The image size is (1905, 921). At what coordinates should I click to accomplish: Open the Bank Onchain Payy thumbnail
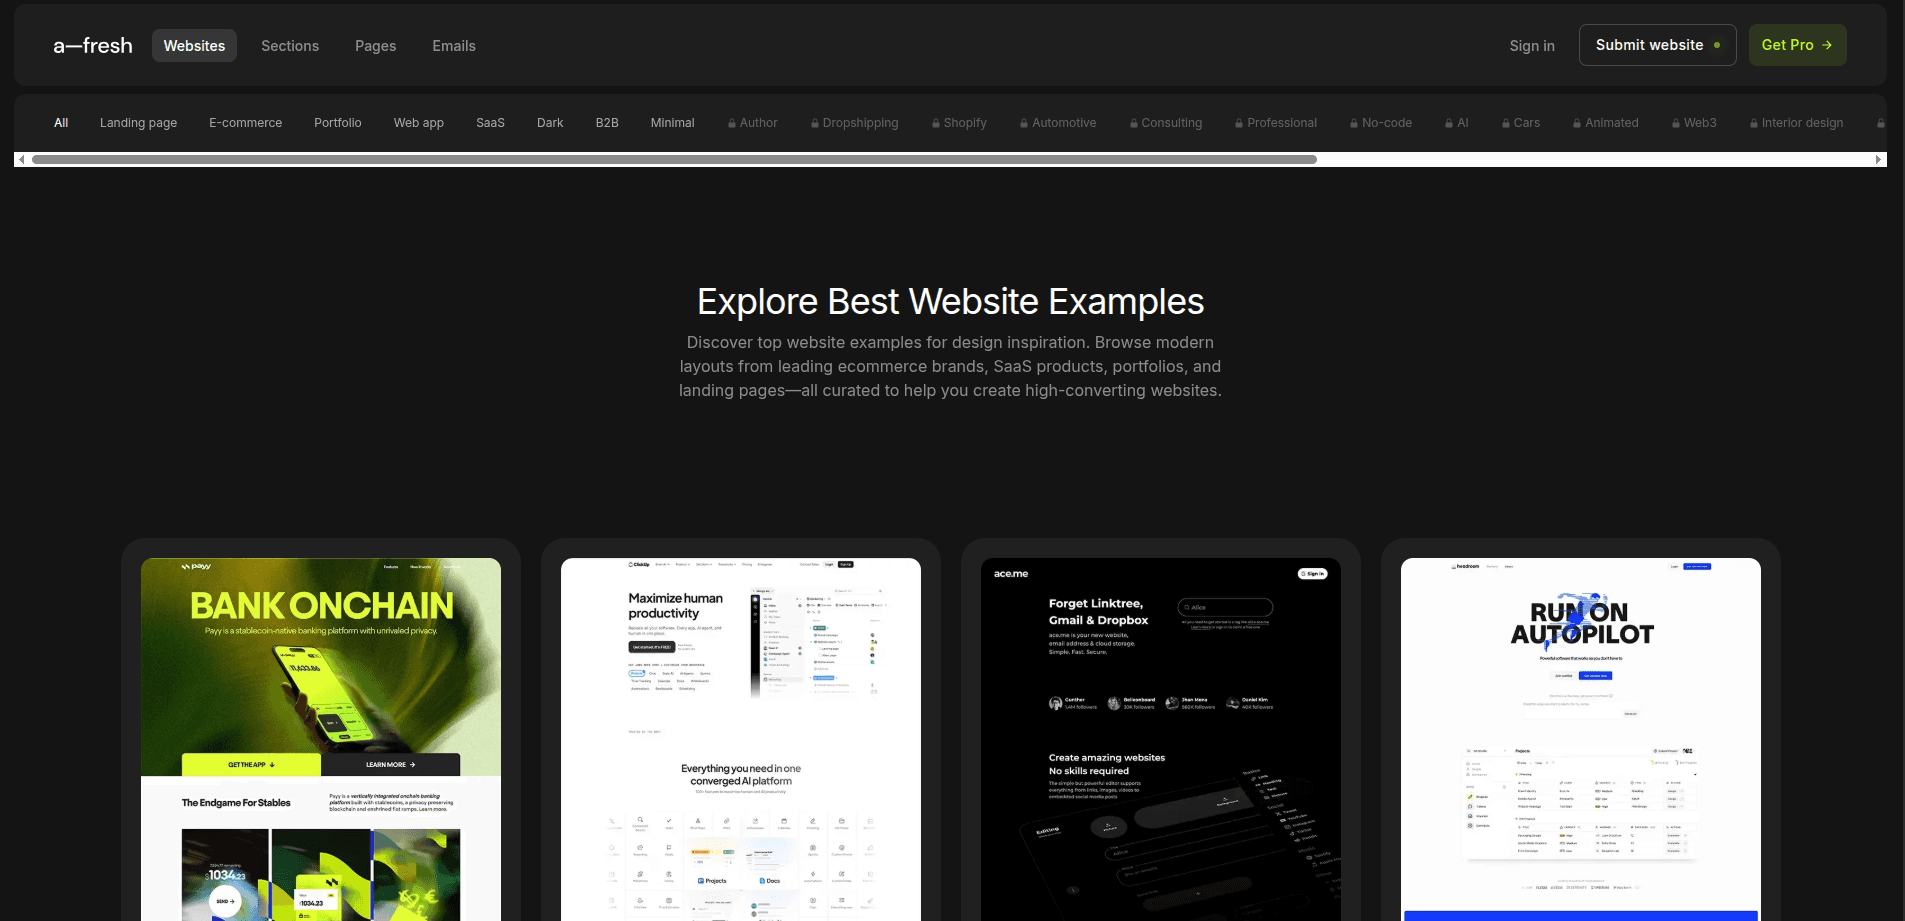tap(321, 738)
